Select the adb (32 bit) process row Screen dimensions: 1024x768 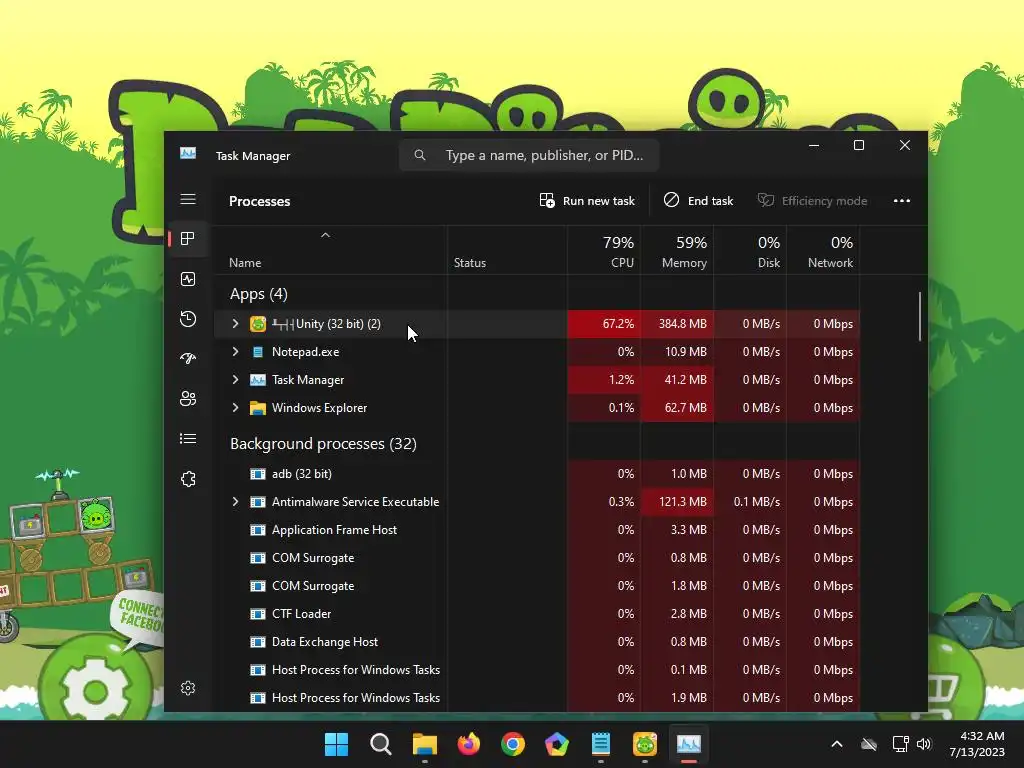pos(537,474)
